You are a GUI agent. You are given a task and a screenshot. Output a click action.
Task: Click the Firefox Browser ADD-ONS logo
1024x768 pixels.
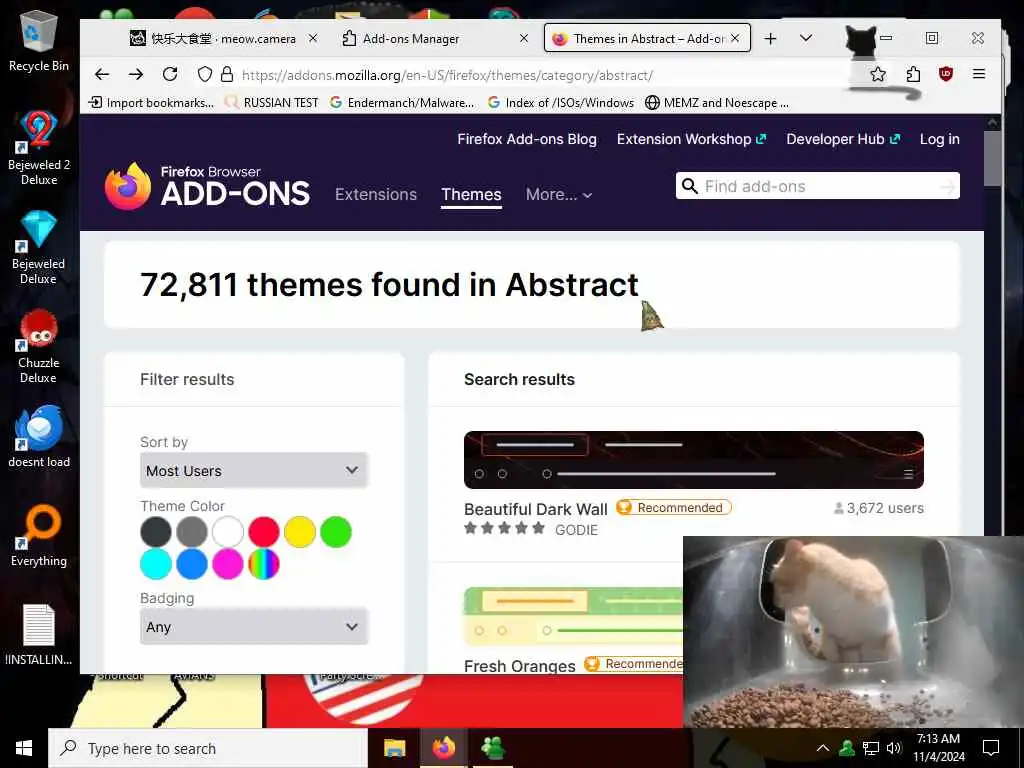207,187
